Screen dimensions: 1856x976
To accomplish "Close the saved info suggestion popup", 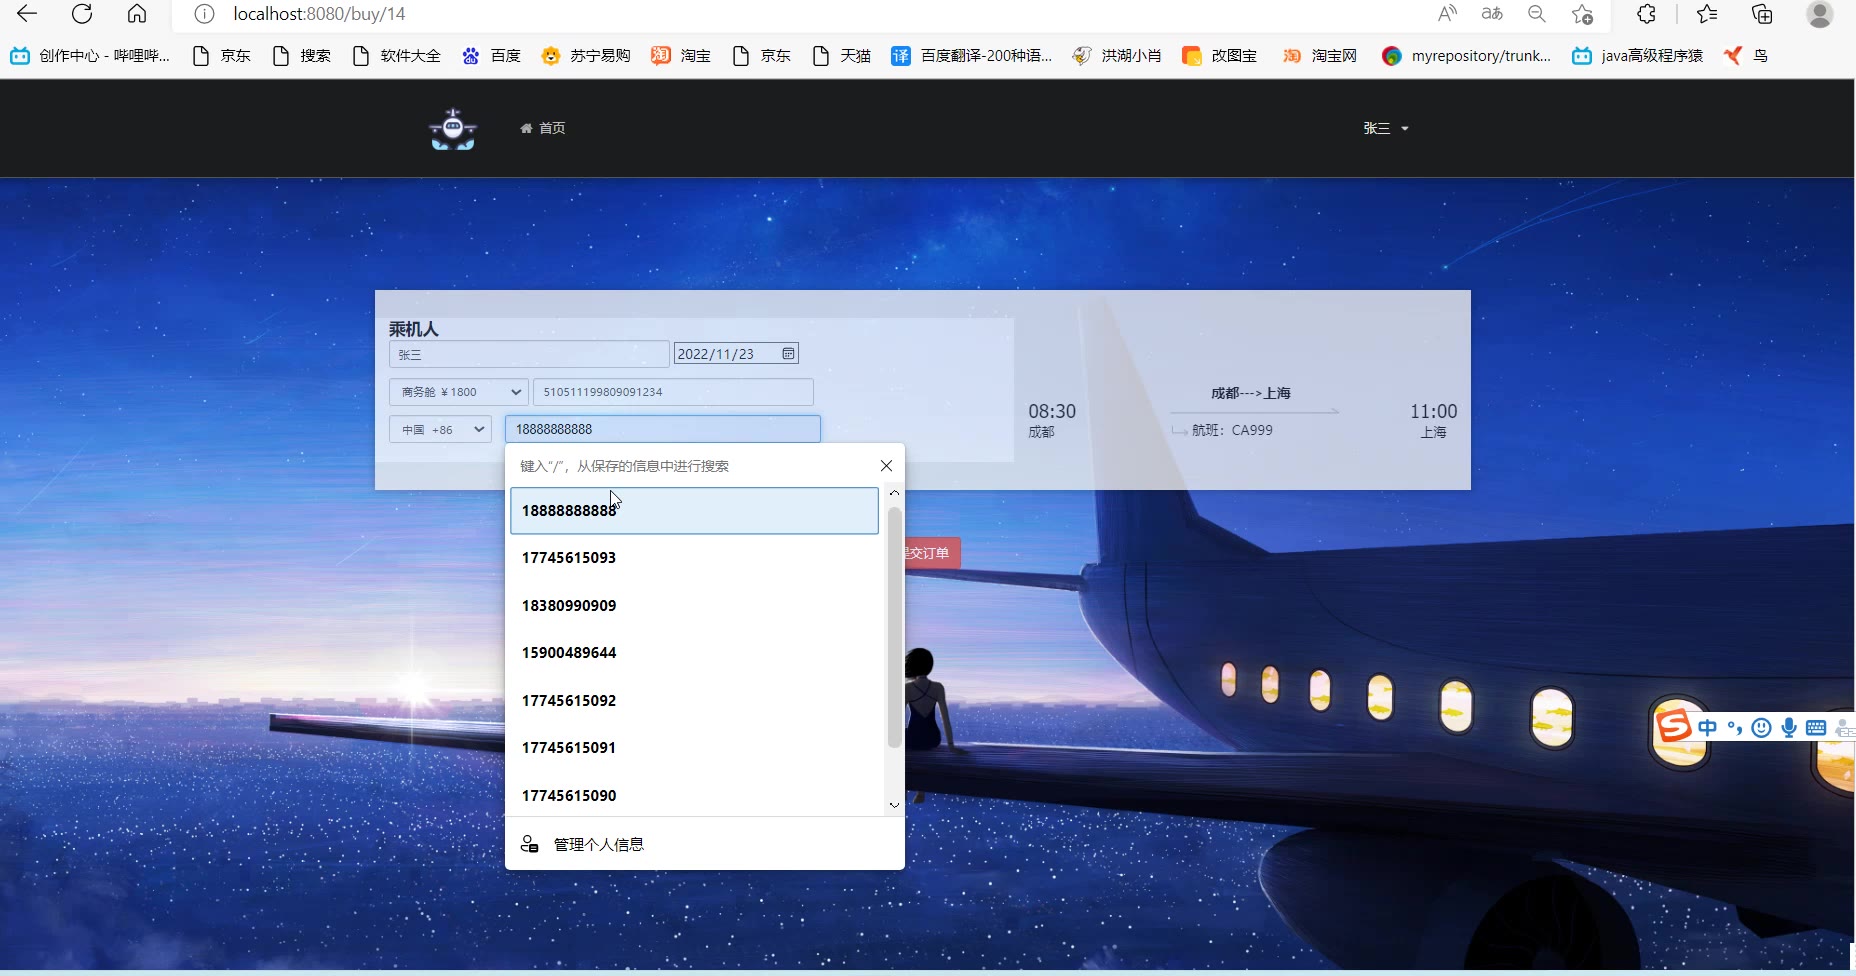I will coord(886,466).
